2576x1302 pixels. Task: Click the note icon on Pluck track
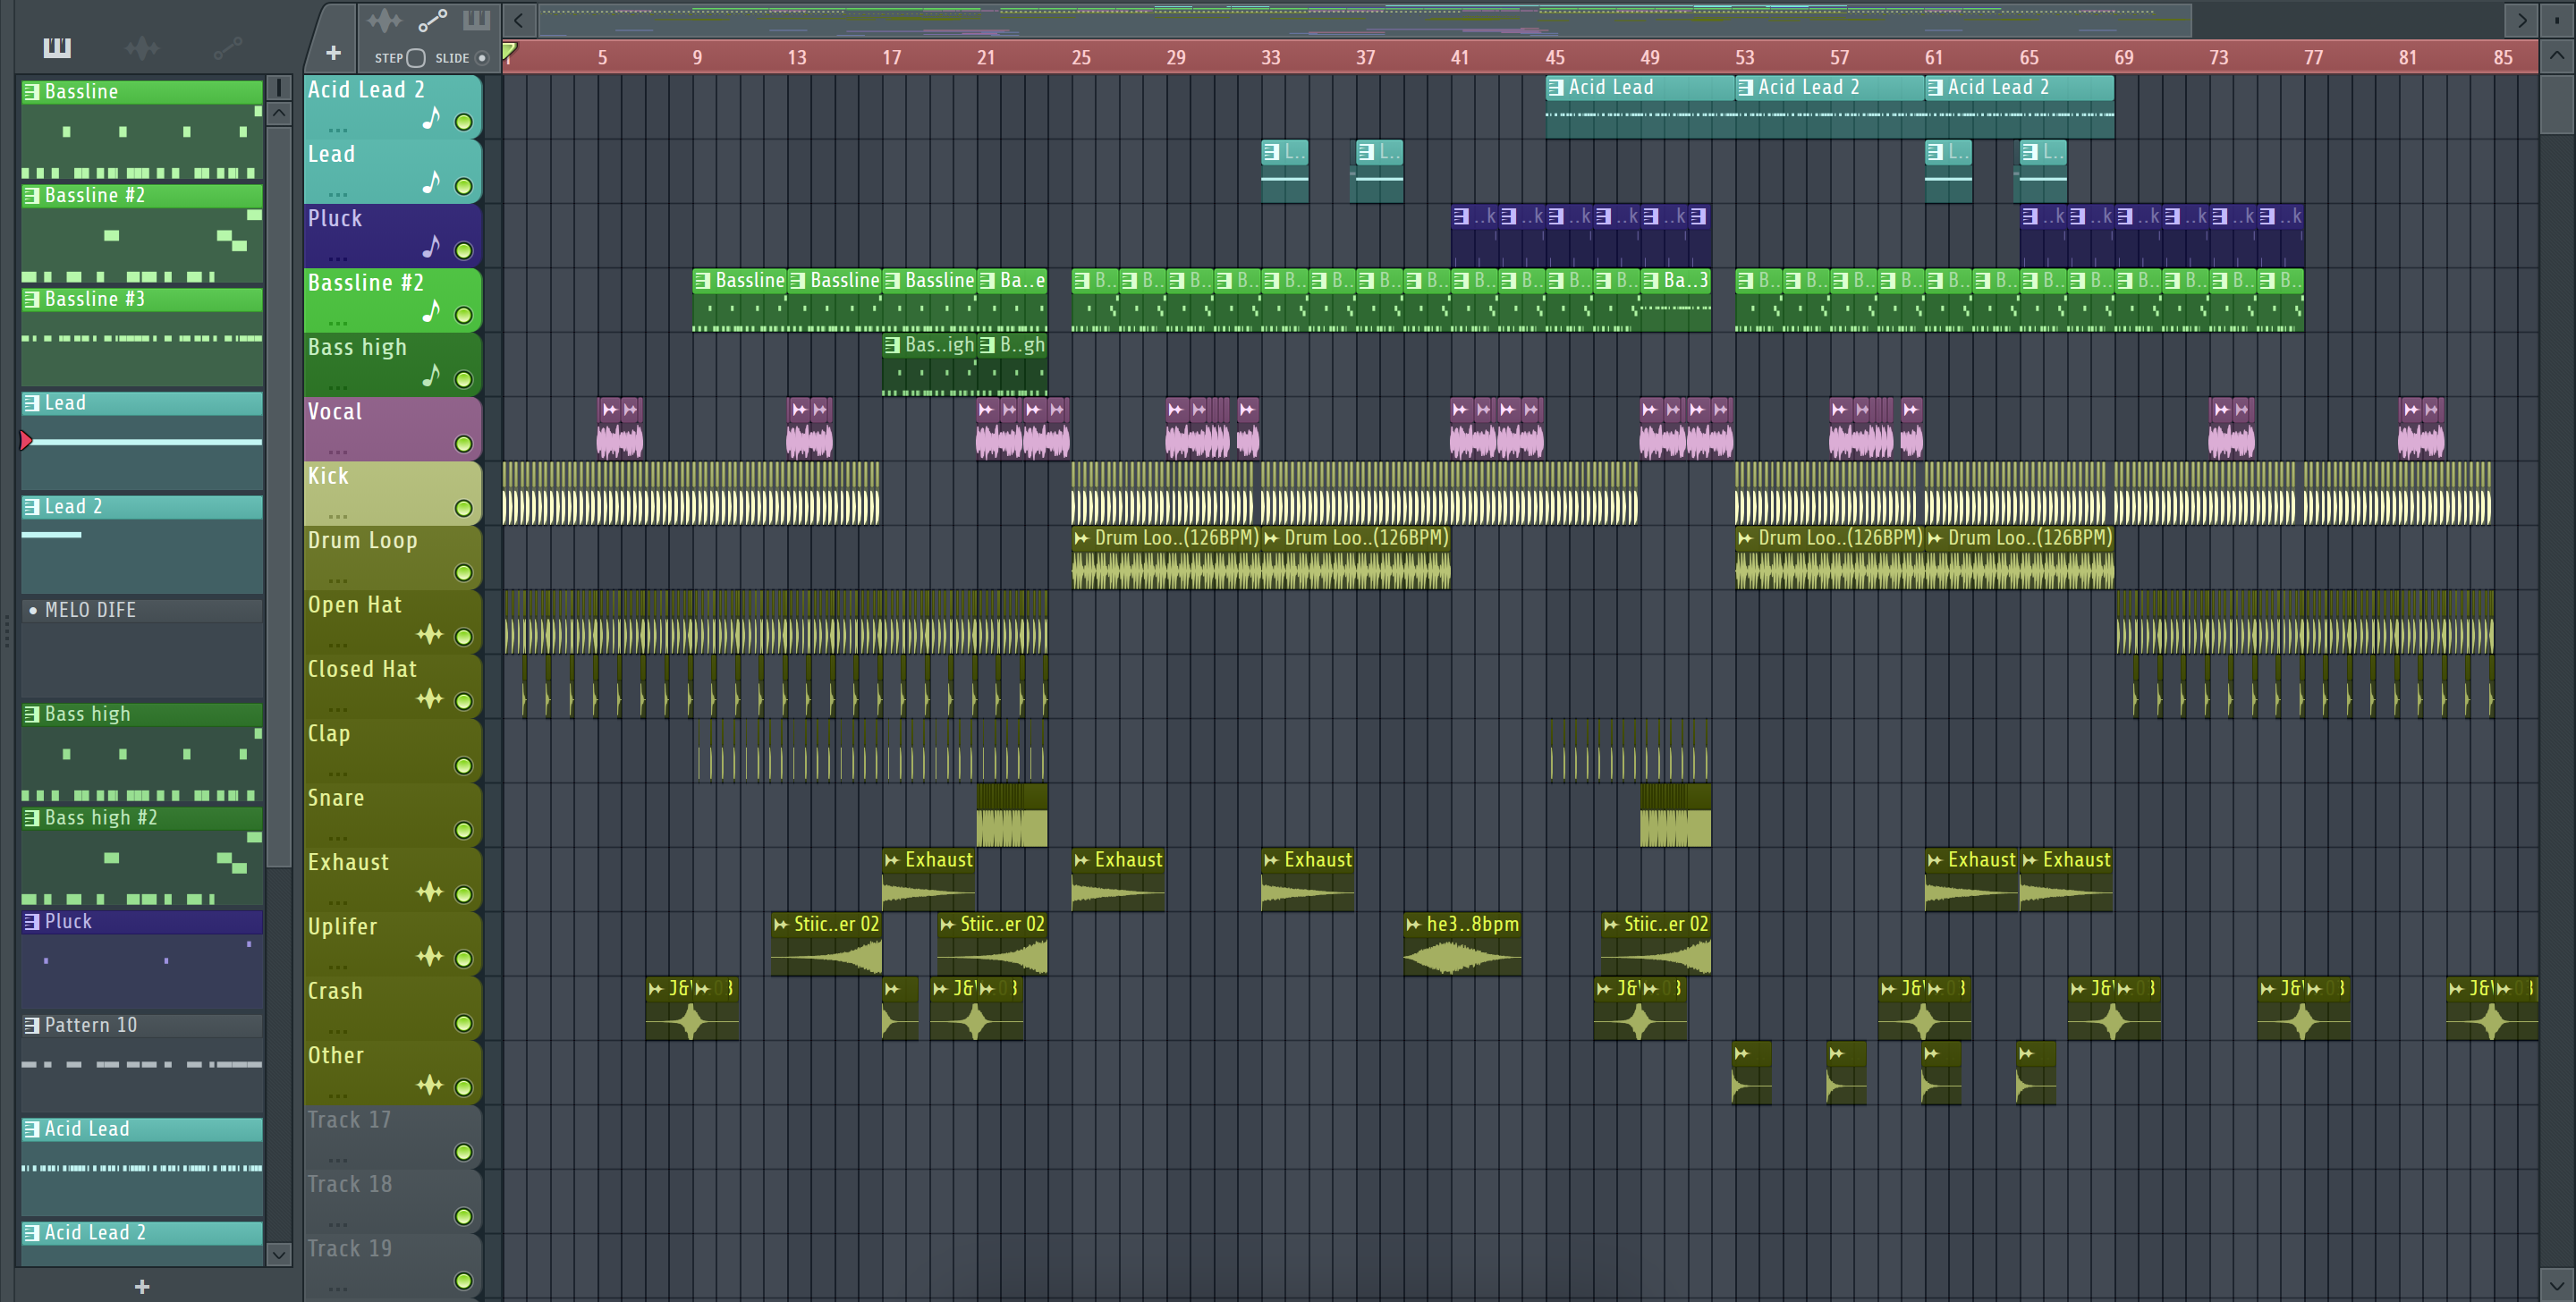(431, 246)
